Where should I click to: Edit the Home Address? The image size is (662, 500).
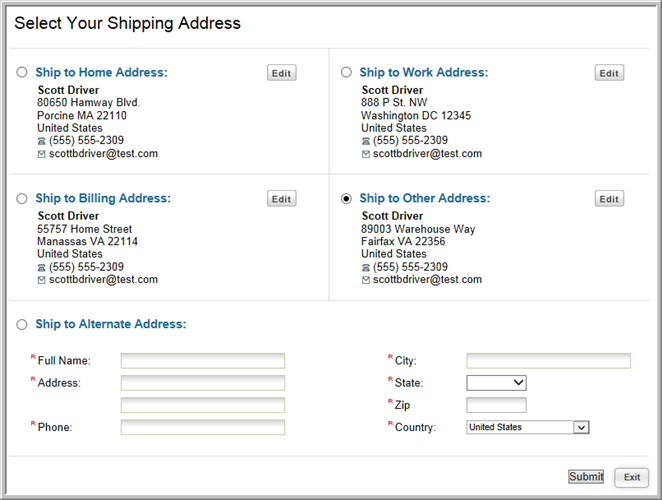pos(282,73)
